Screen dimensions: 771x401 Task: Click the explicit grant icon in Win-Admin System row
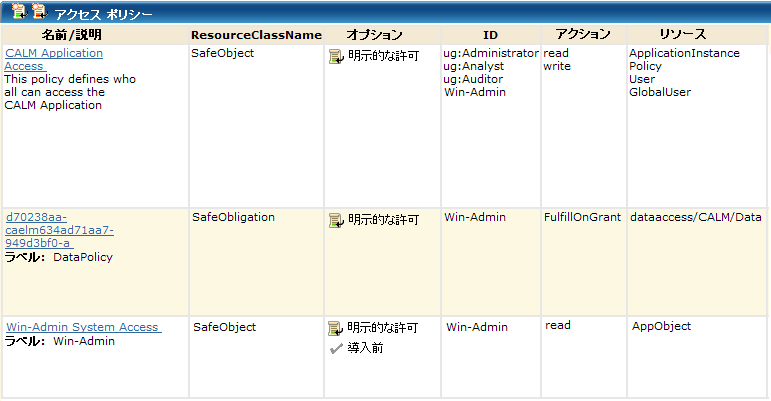[x=336, y=328]
